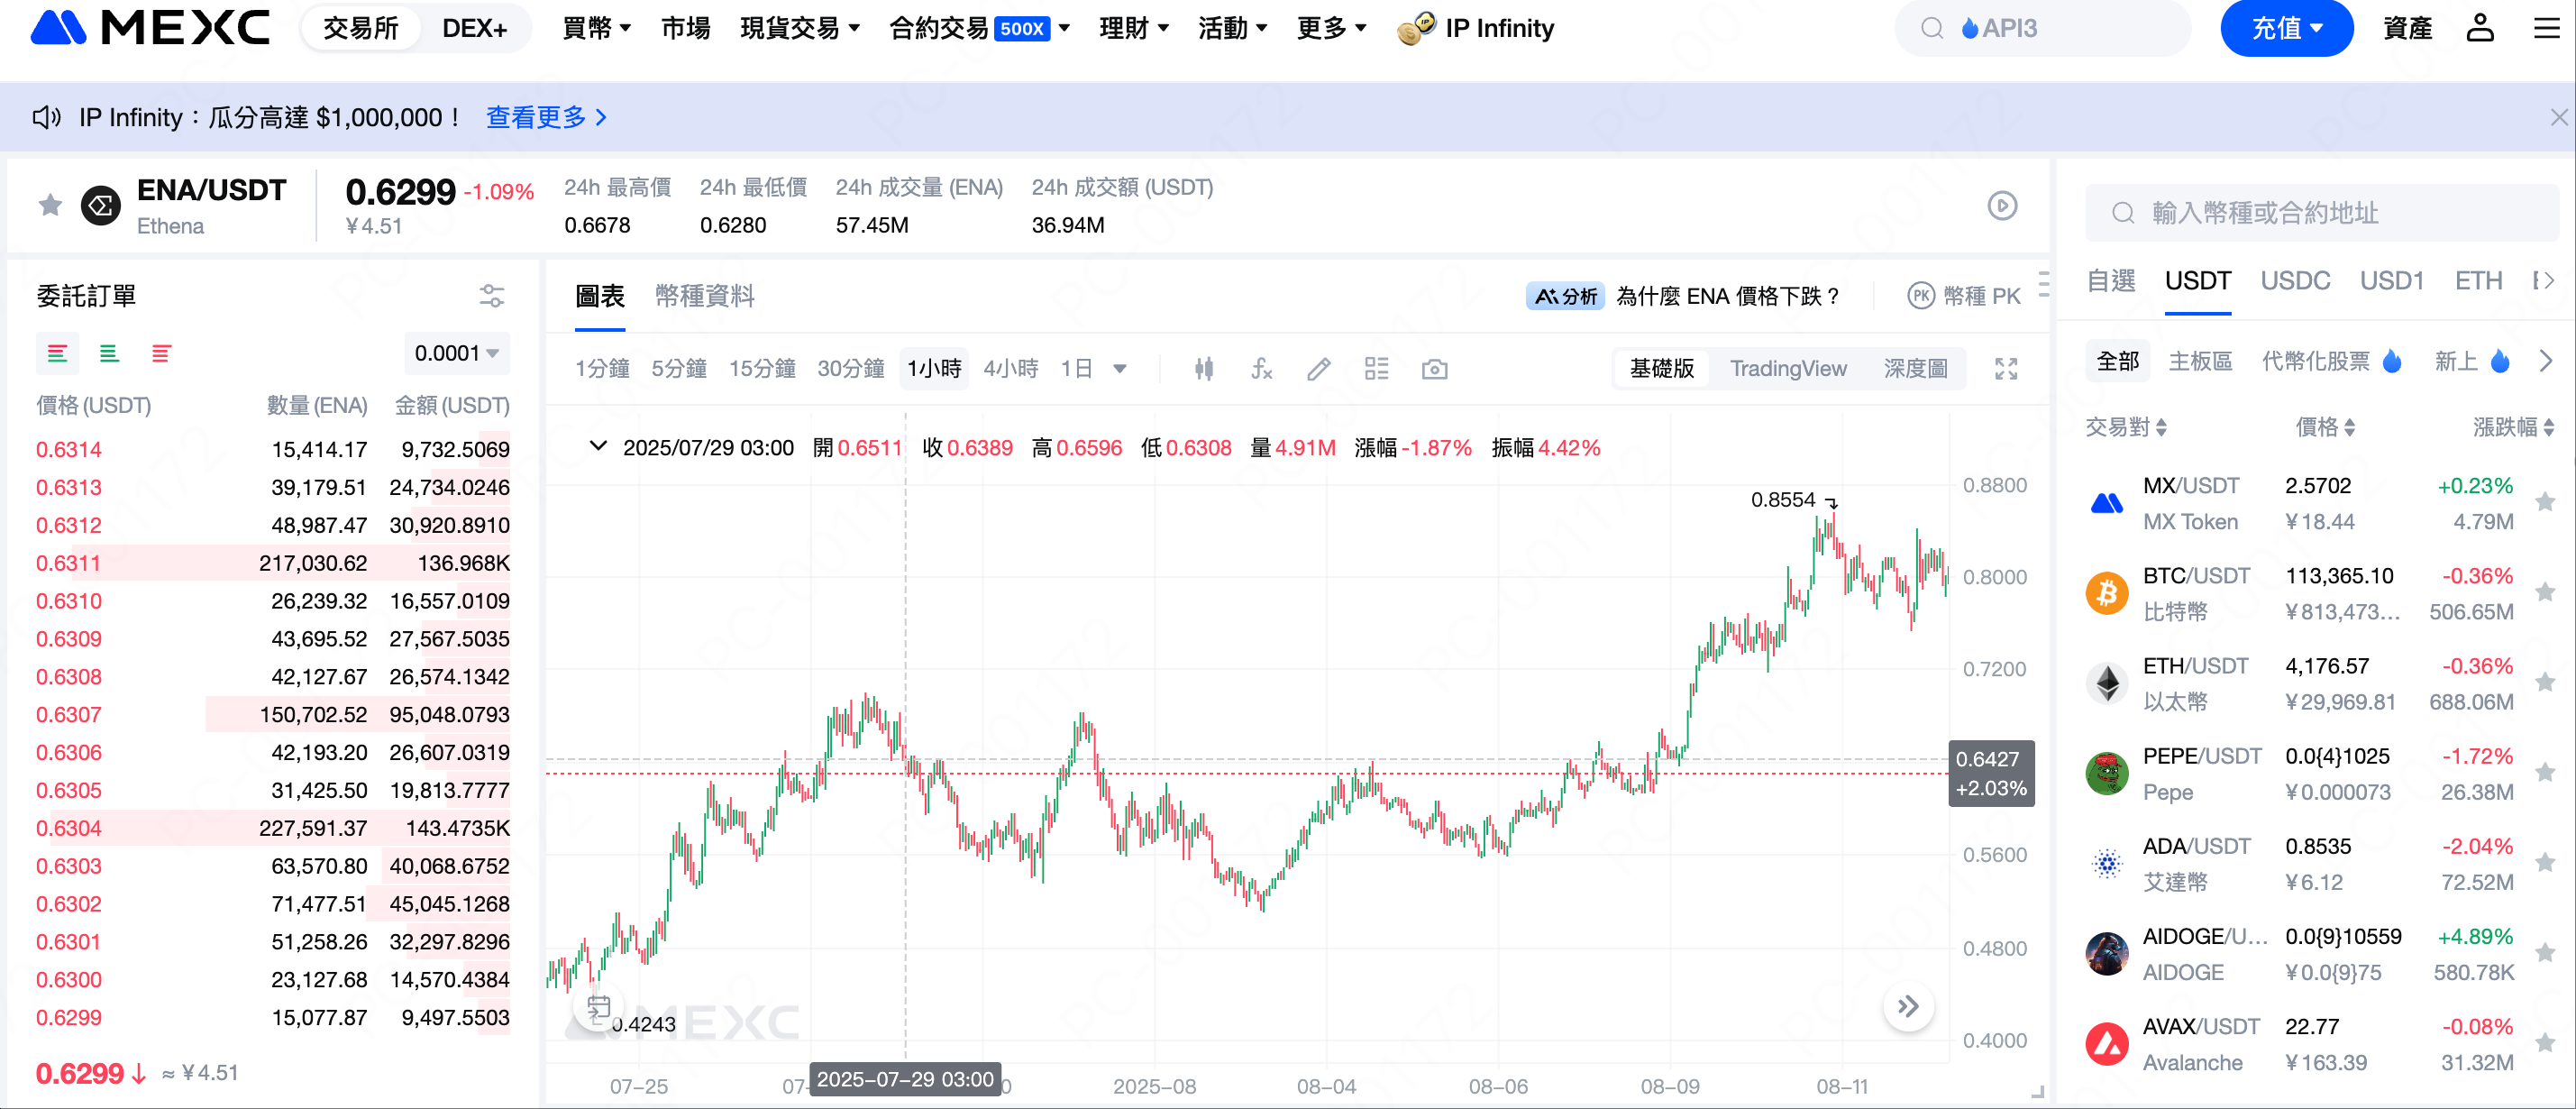Open the 活動 dropdown menu

[1233, 28]
